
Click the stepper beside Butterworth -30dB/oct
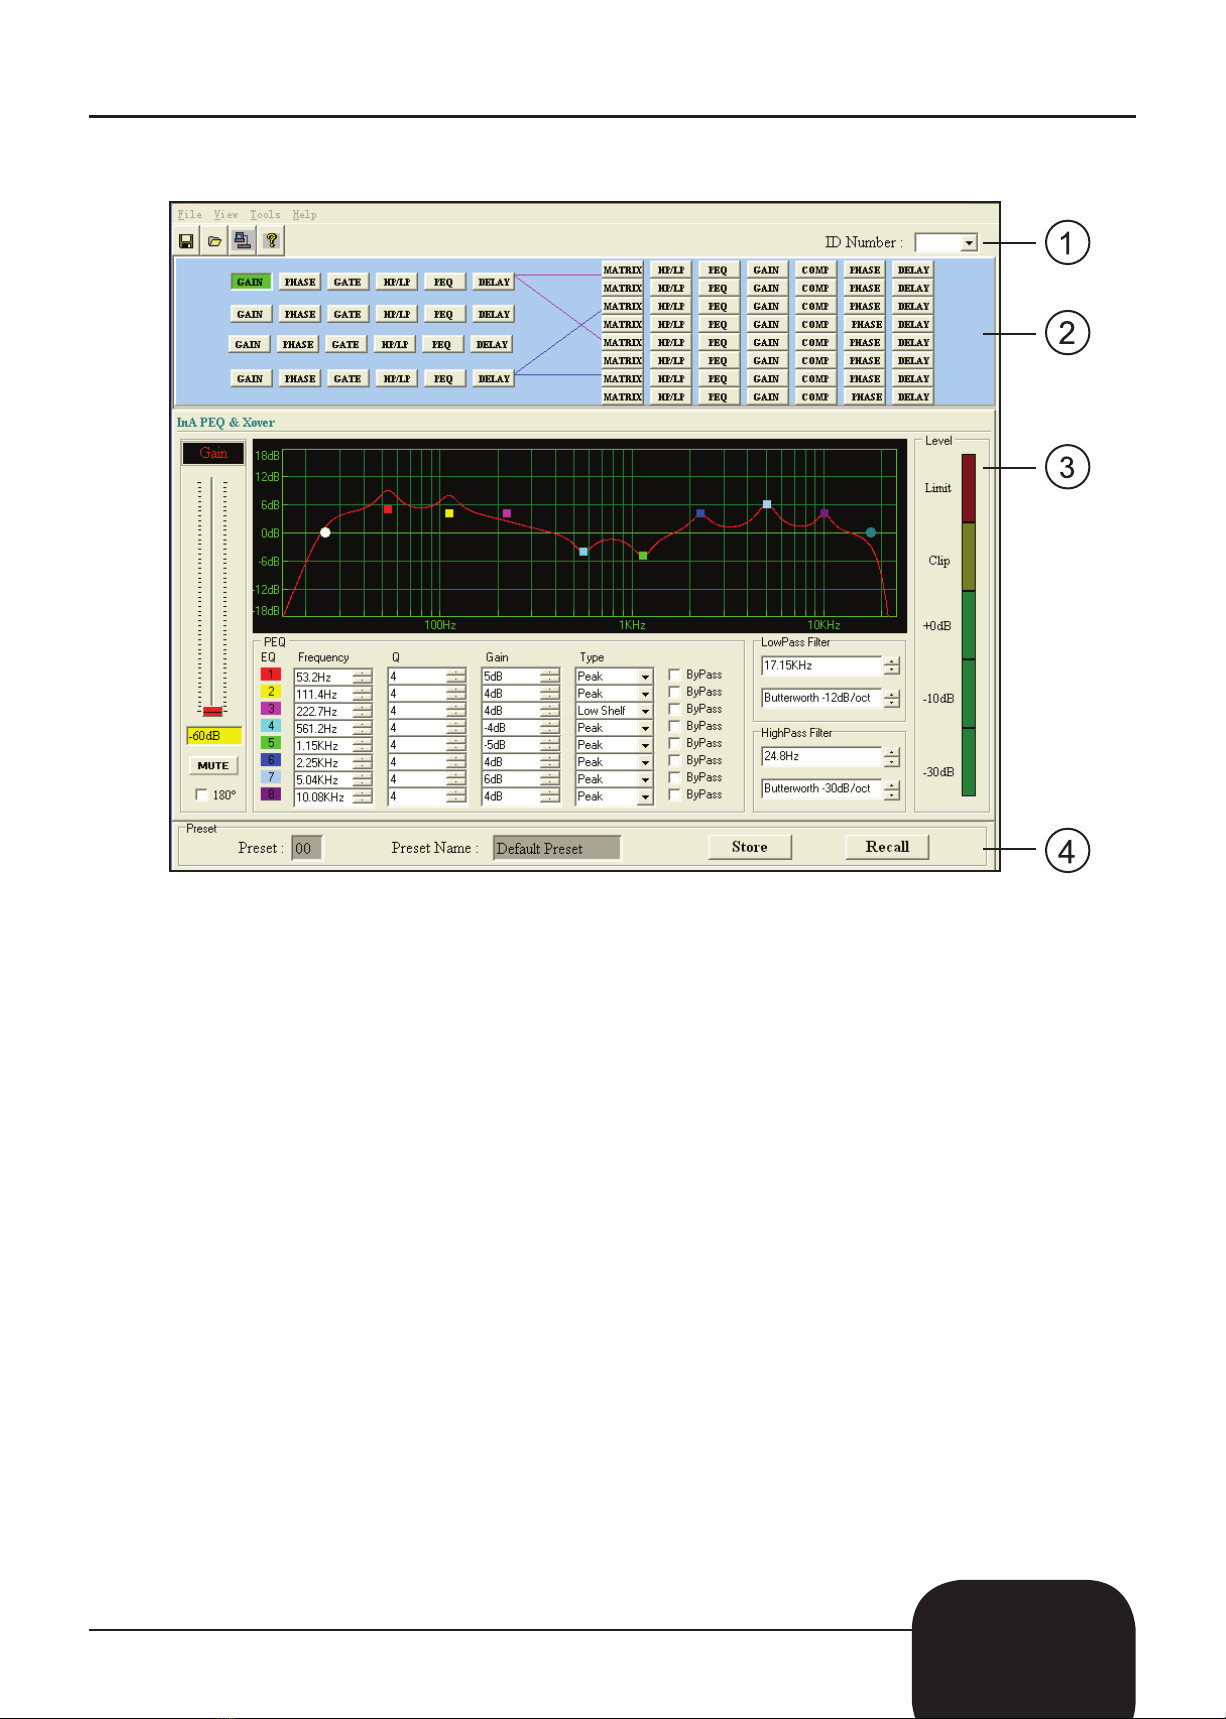tap(892, 790)
